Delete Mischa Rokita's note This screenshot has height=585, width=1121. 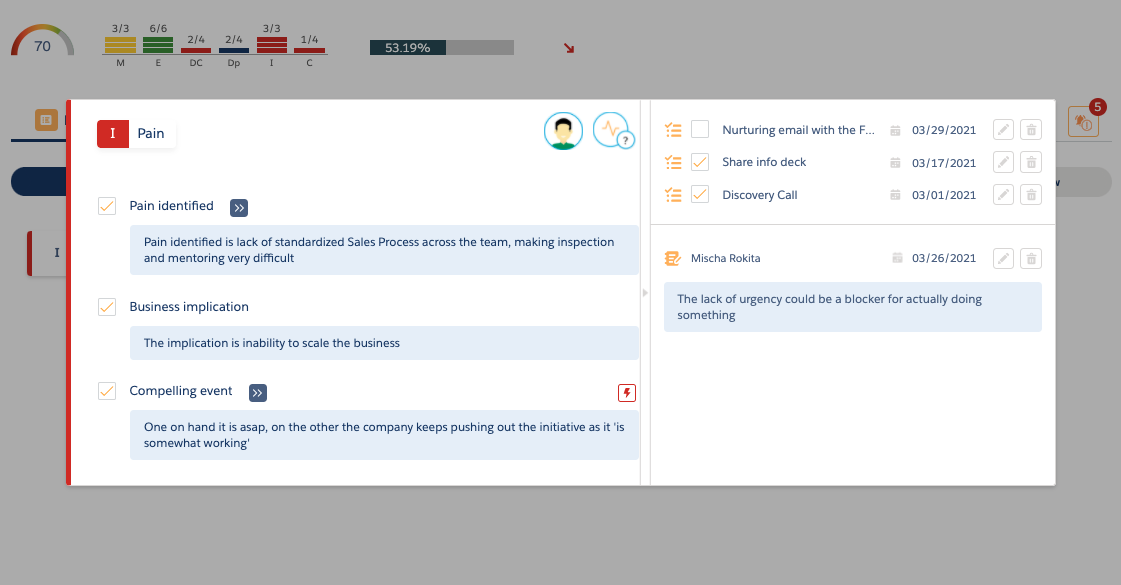click(x=1032, y=258)
